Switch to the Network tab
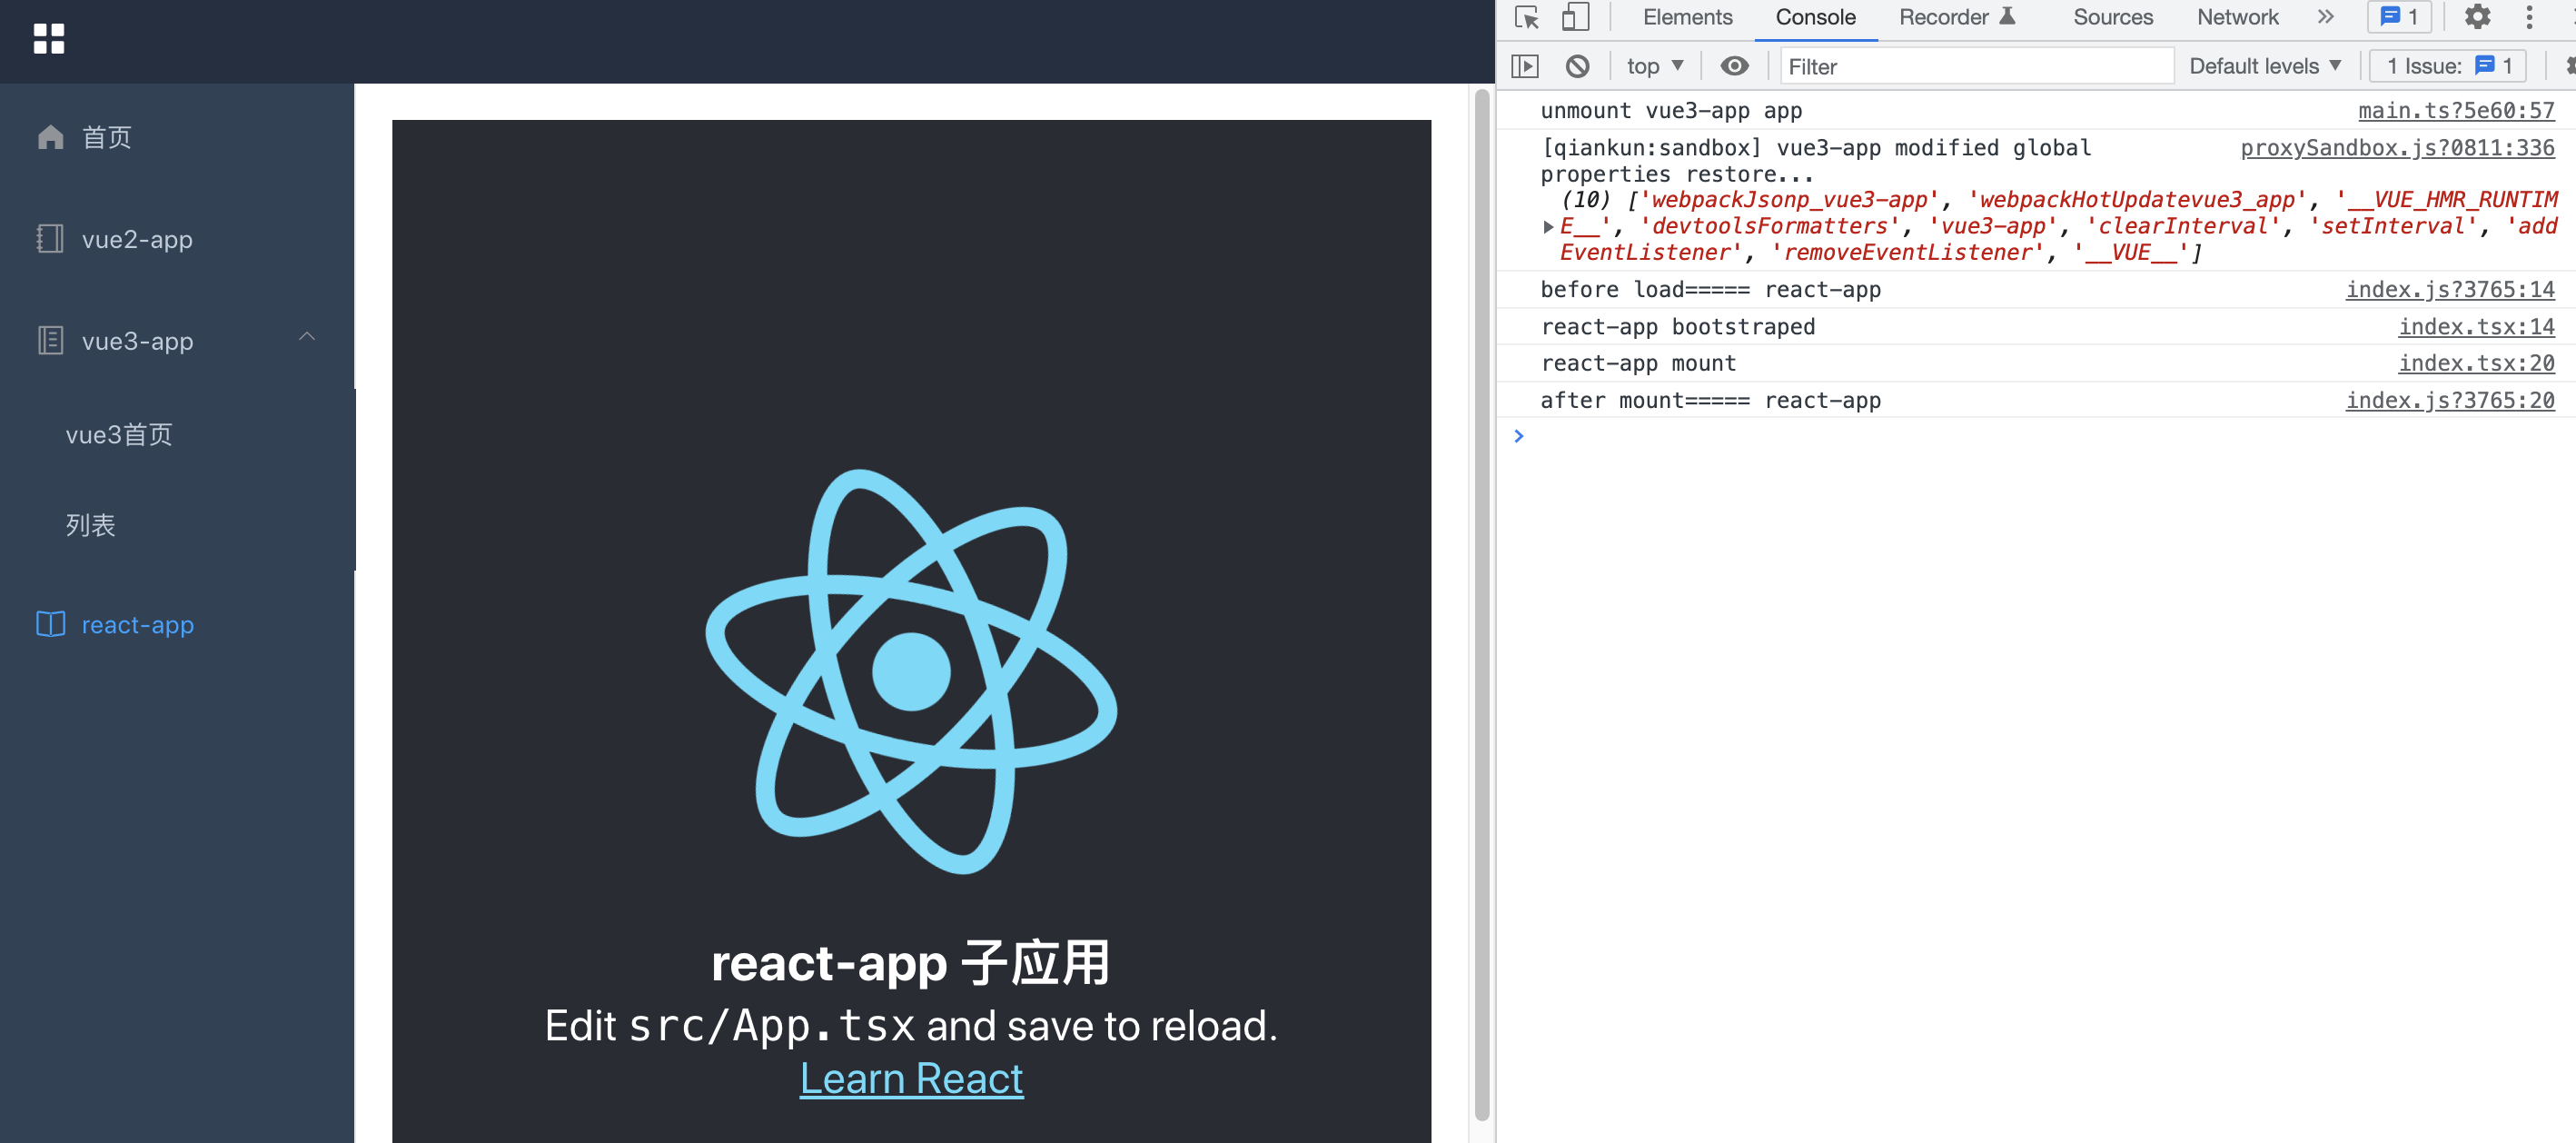 coord(2237,17)
